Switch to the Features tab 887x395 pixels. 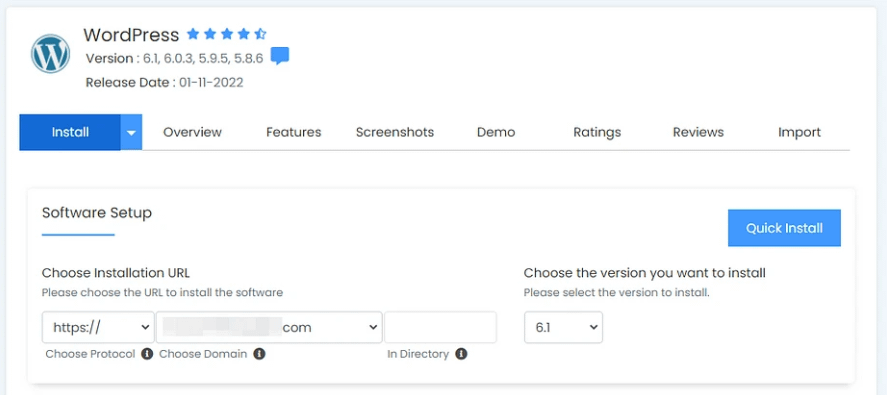pyautogui.click(x=294, y=132)
